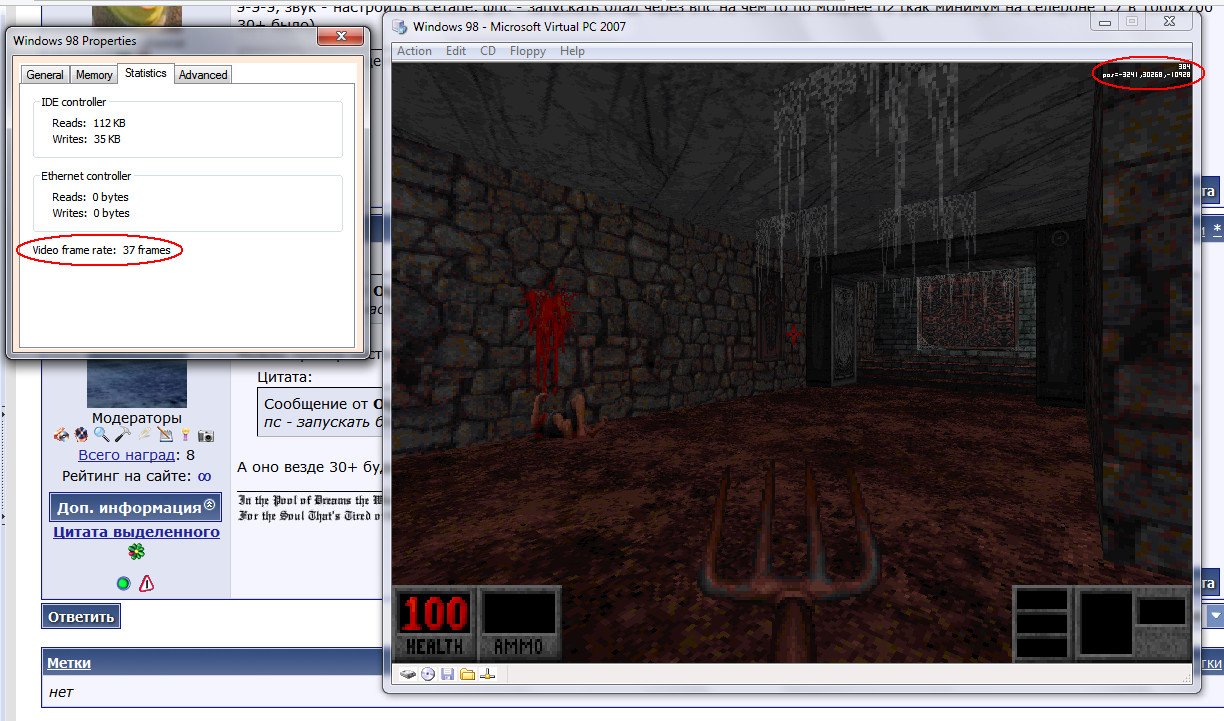Click the magnifying glass award icon
Viewport: 1224px width, 721px height.
(x=101, y=435)
